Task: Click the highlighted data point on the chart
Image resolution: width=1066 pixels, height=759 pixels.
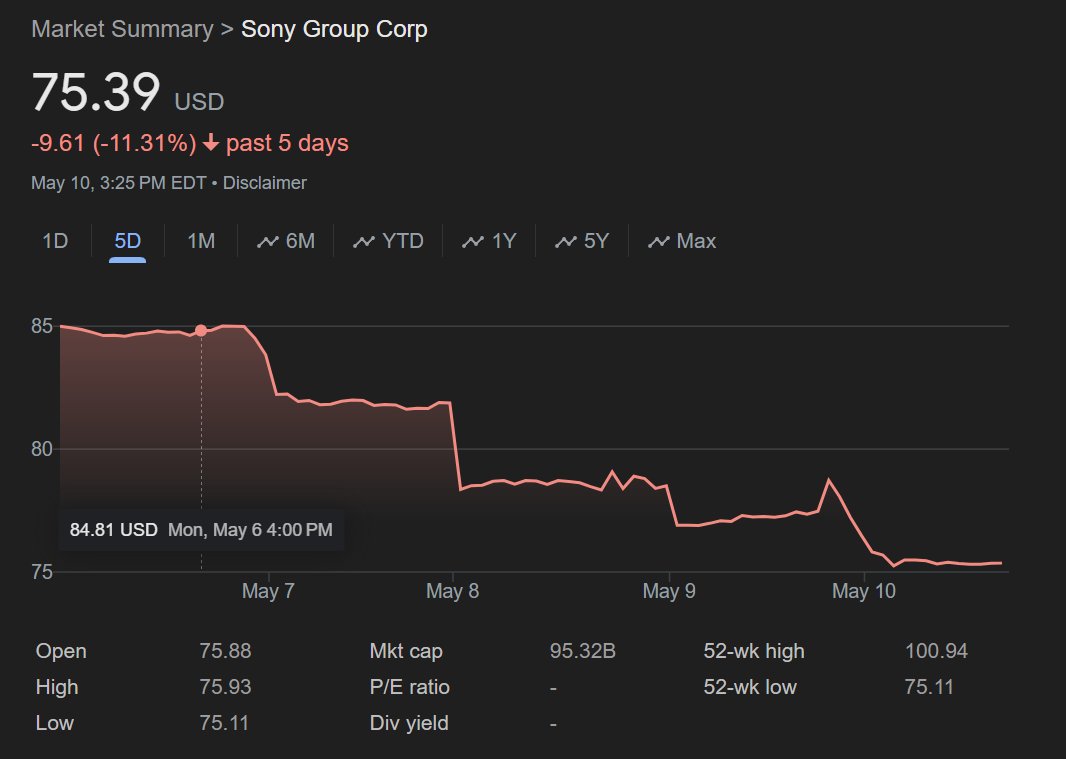Action: (x=201, y=331)
